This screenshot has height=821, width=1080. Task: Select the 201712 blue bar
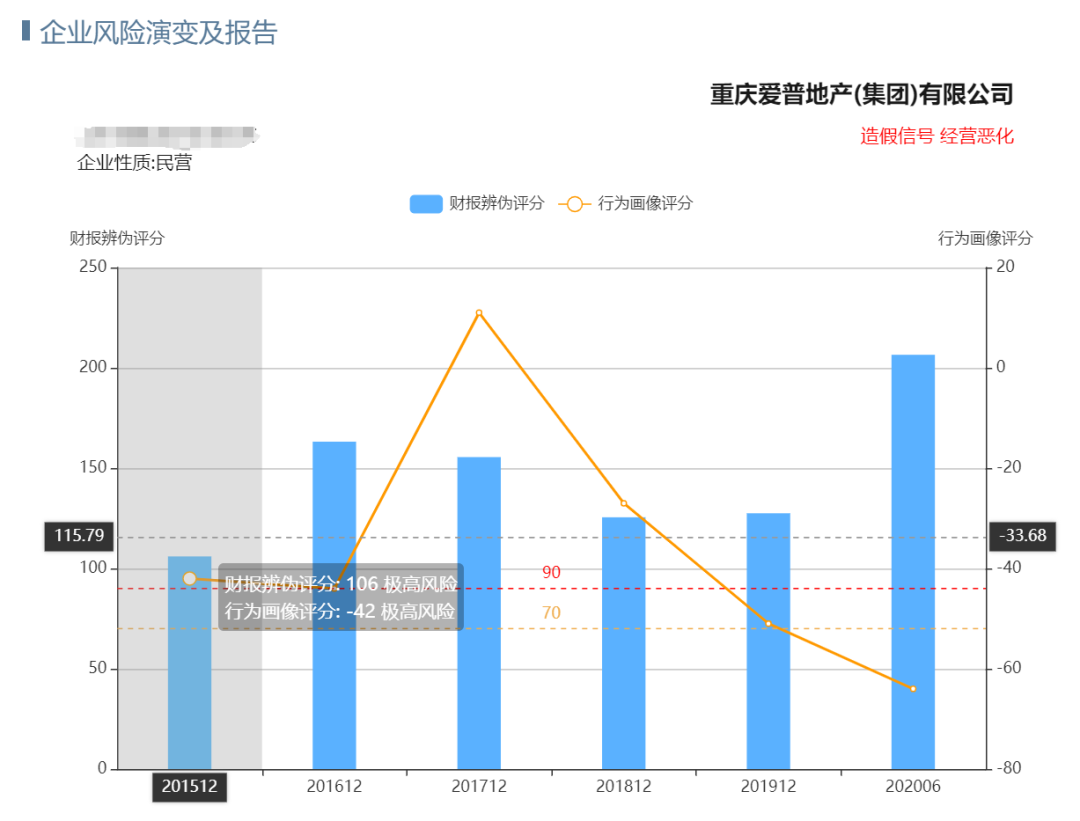(479, 613)
